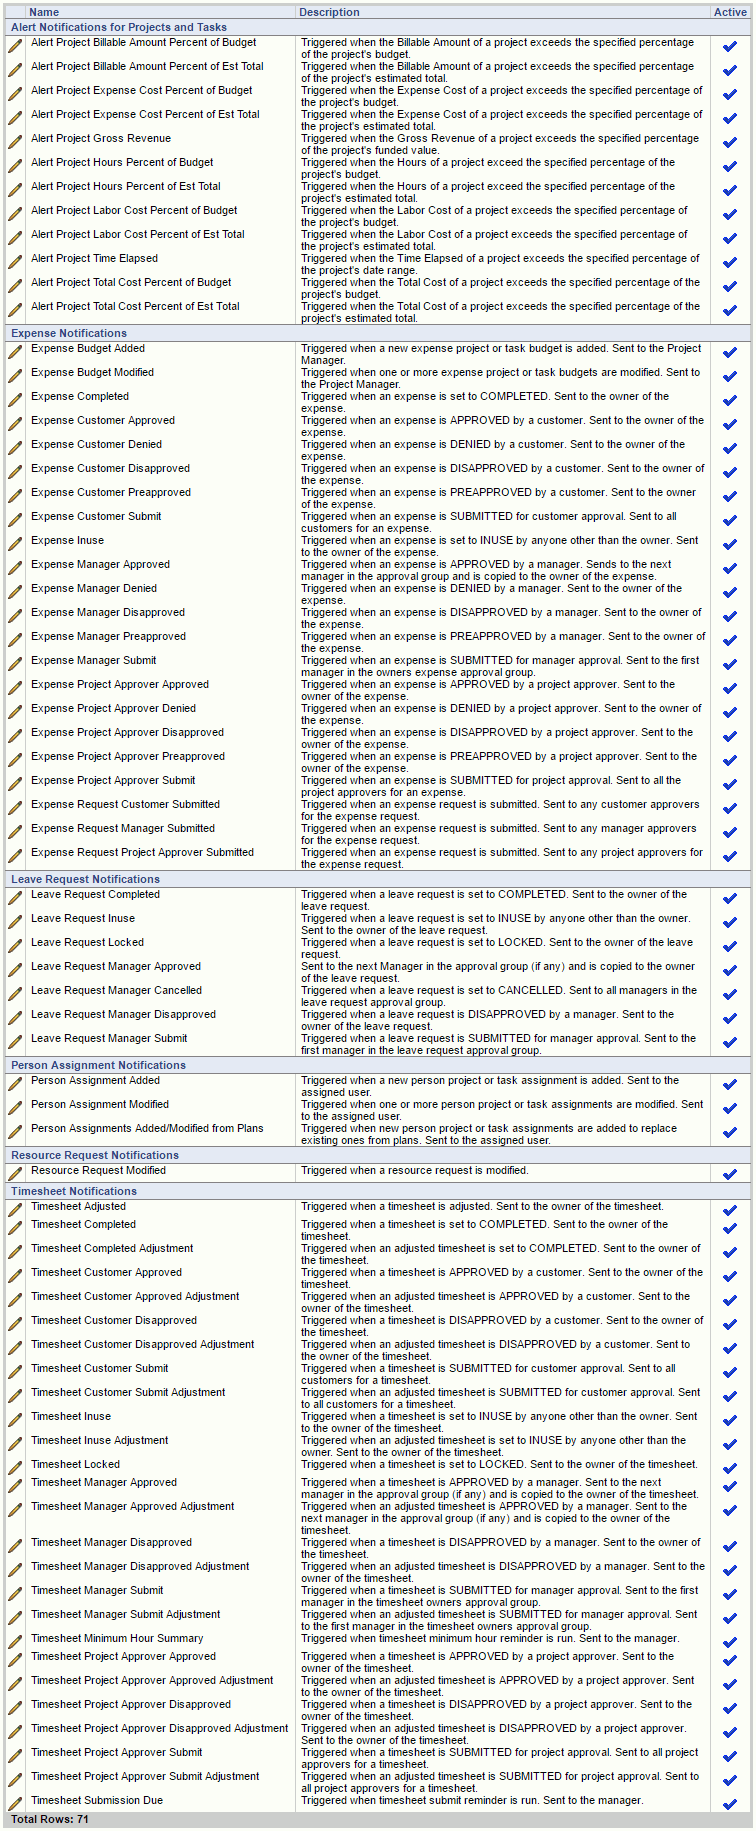Screen dimensions: 756x1831
Task: Click Leave Request Notifications section header
Action: 85,879
